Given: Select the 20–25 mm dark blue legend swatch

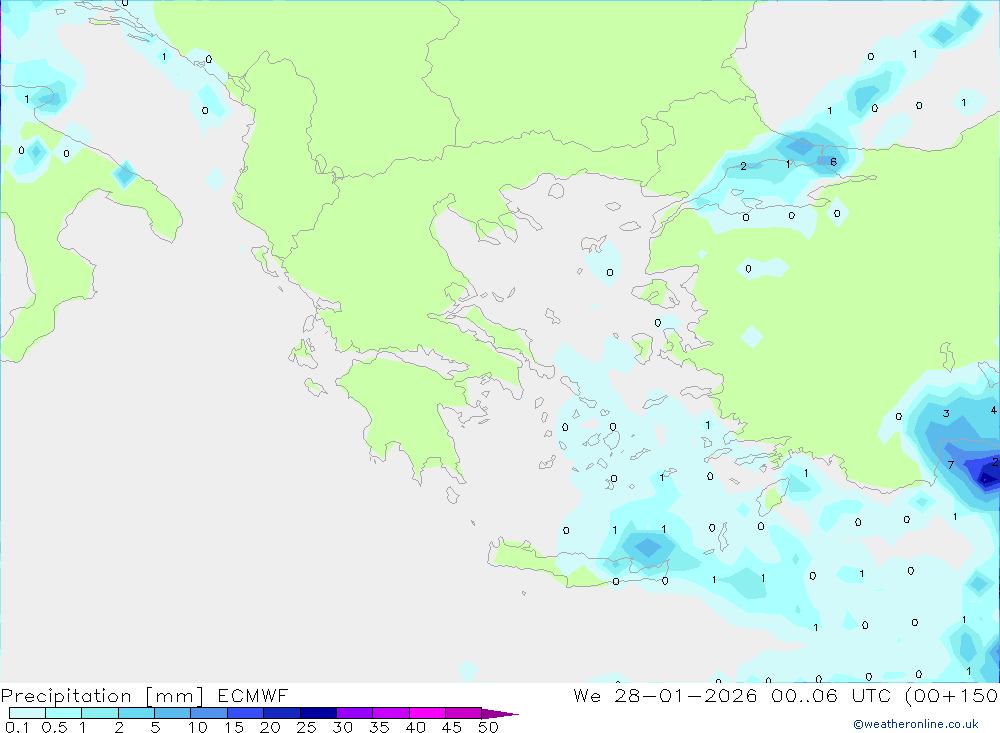Looking at the screenshot, I should coord(281,713).
